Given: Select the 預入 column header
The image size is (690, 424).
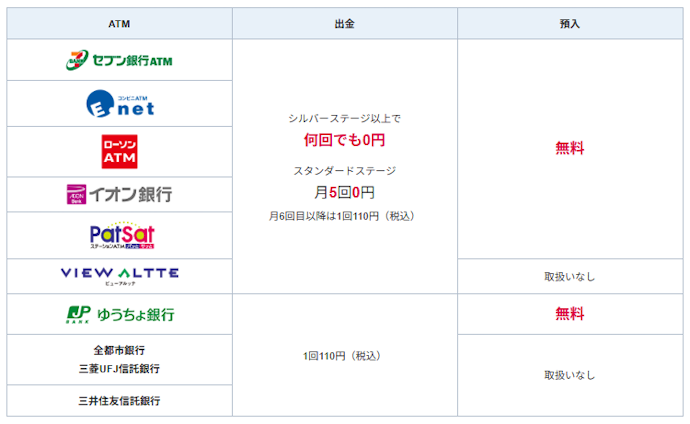Looking at the screenshot, I should click(570, 24).
